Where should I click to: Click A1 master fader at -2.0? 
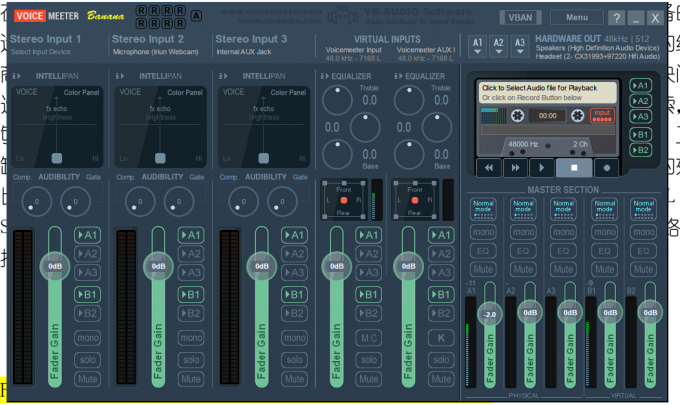490,314
